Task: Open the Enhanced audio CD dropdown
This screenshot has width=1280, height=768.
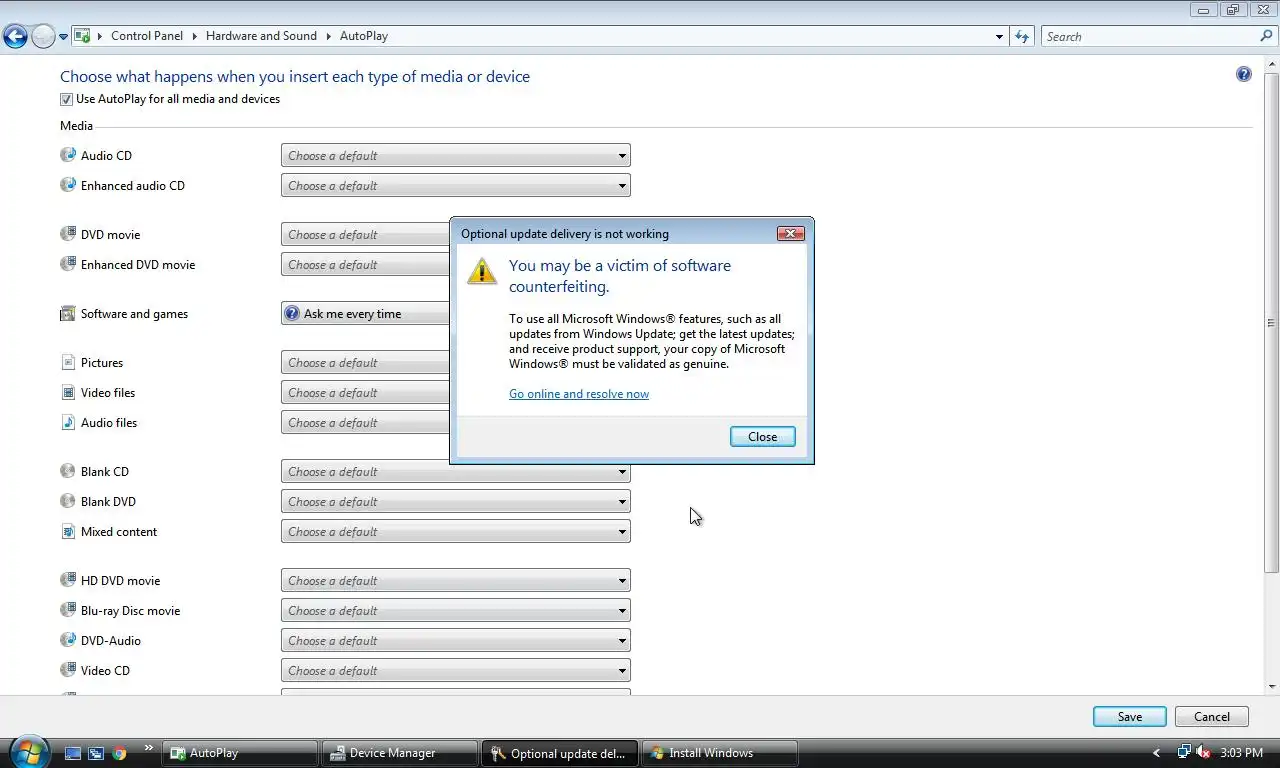Action: point(455,185)
